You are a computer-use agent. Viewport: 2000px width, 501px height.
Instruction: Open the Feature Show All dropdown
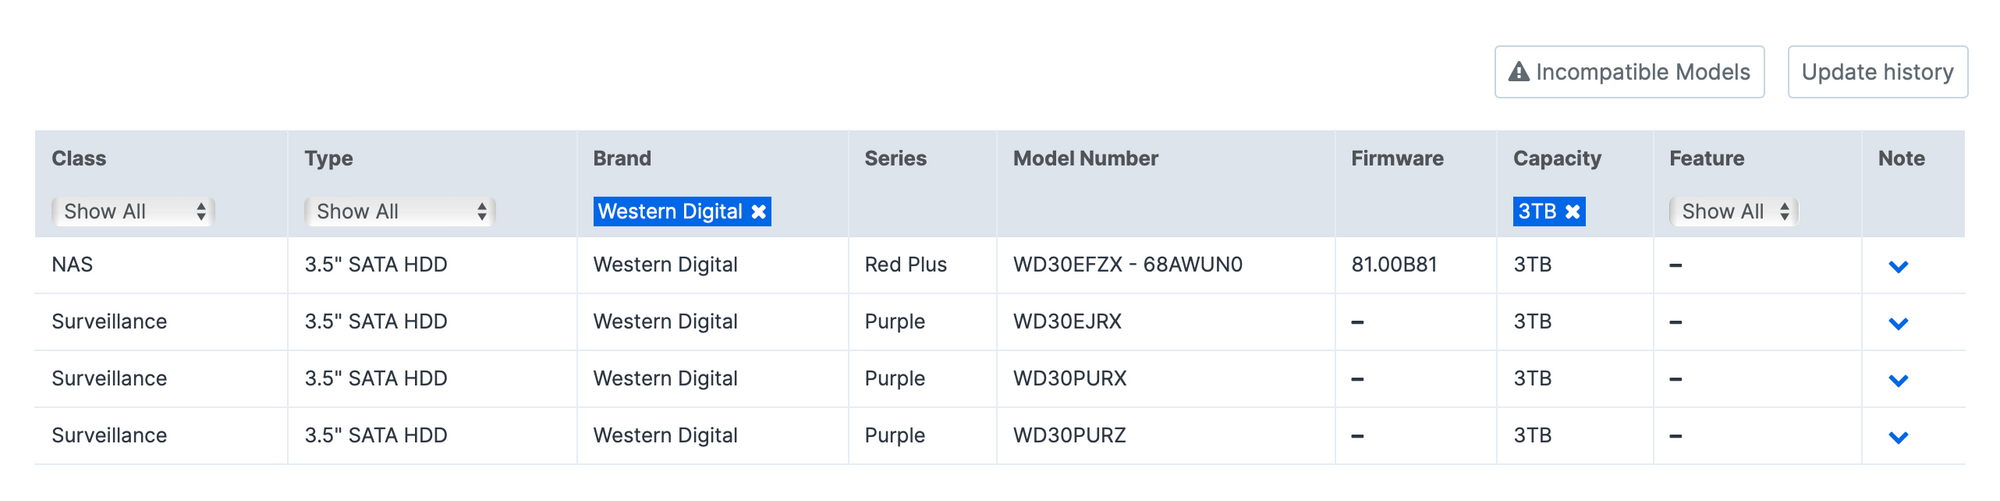coord(1734,212)
